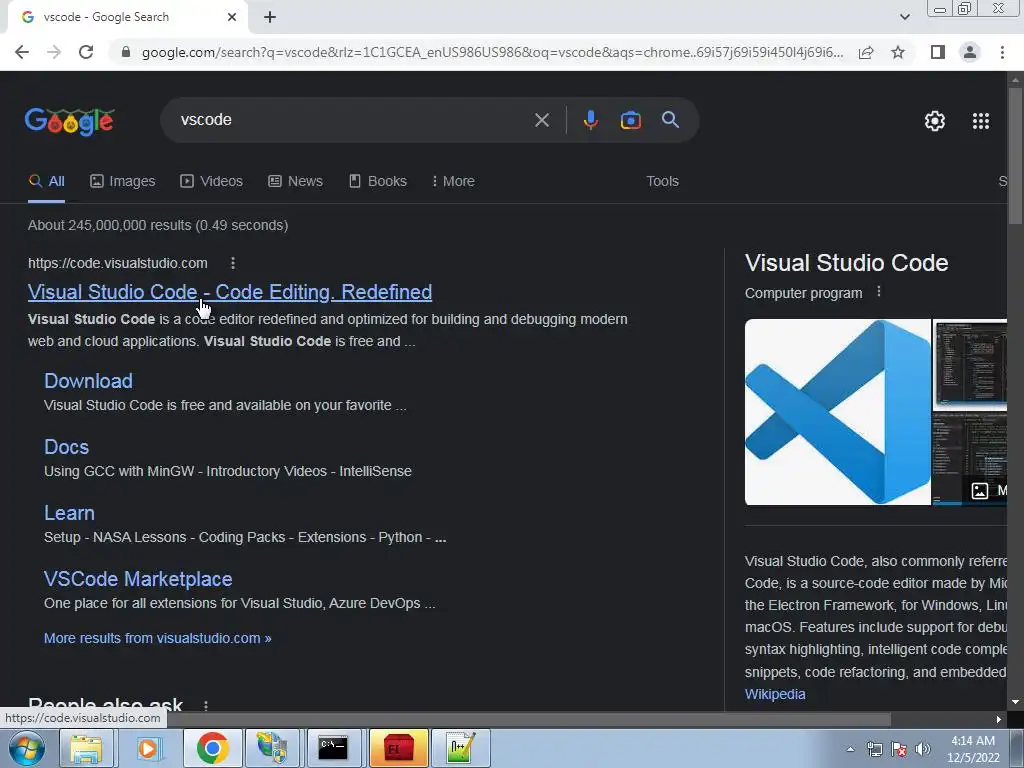The width and height of the screenshot is (1024, 768).
Task: Open the red FL taskbar application
Action: 398,748
